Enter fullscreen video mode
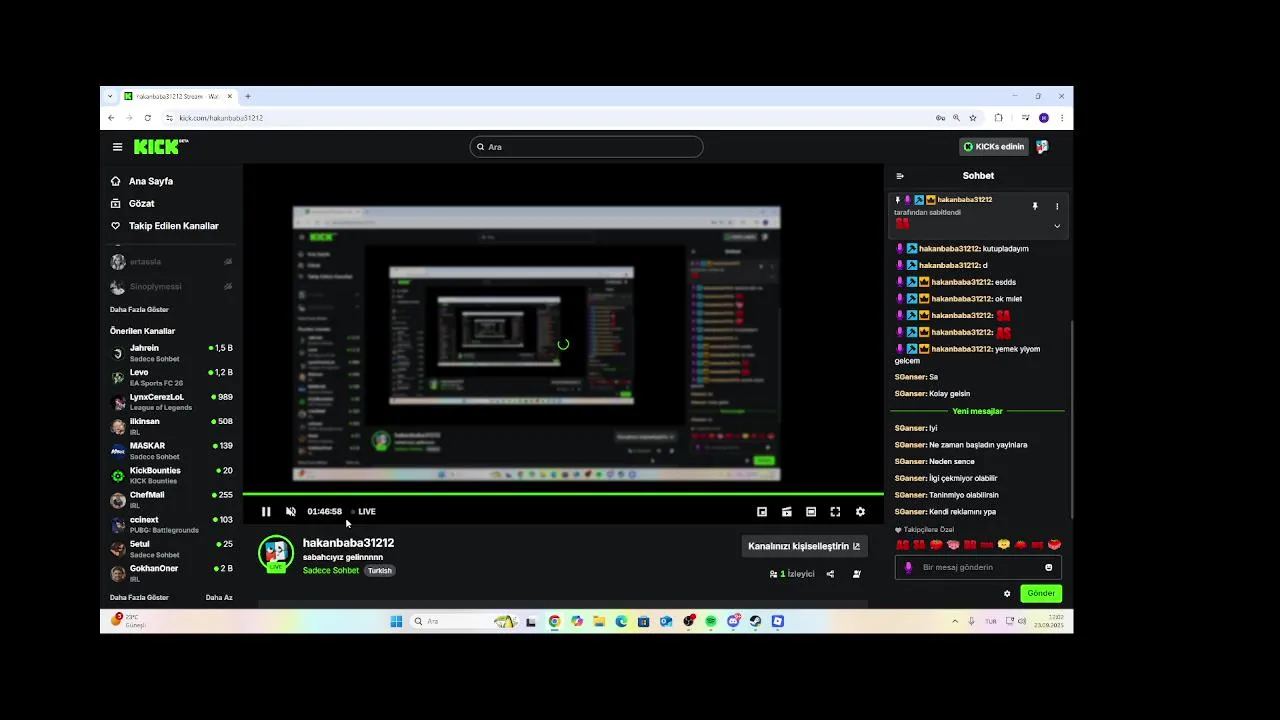Viewport: 1280px width, 720px height. [x=835, y=512]
